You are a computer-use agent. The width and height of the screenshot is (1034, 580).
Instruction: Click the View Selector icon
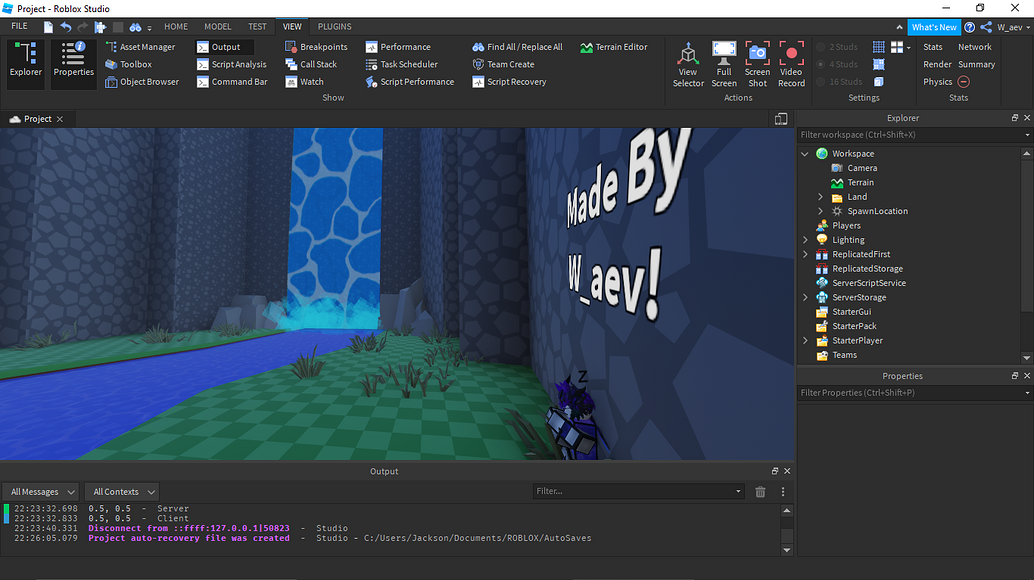click(688, 63)
